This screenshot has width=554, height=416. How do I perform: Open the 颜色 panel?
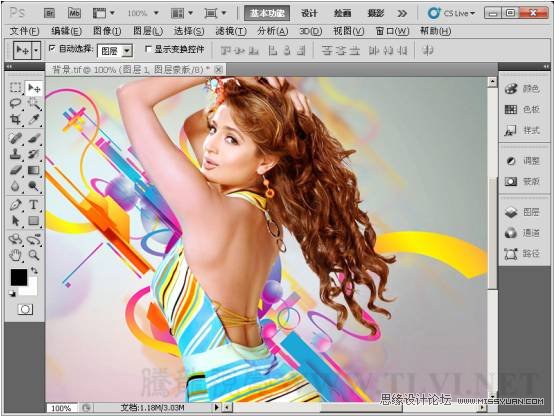pos(522,89)
